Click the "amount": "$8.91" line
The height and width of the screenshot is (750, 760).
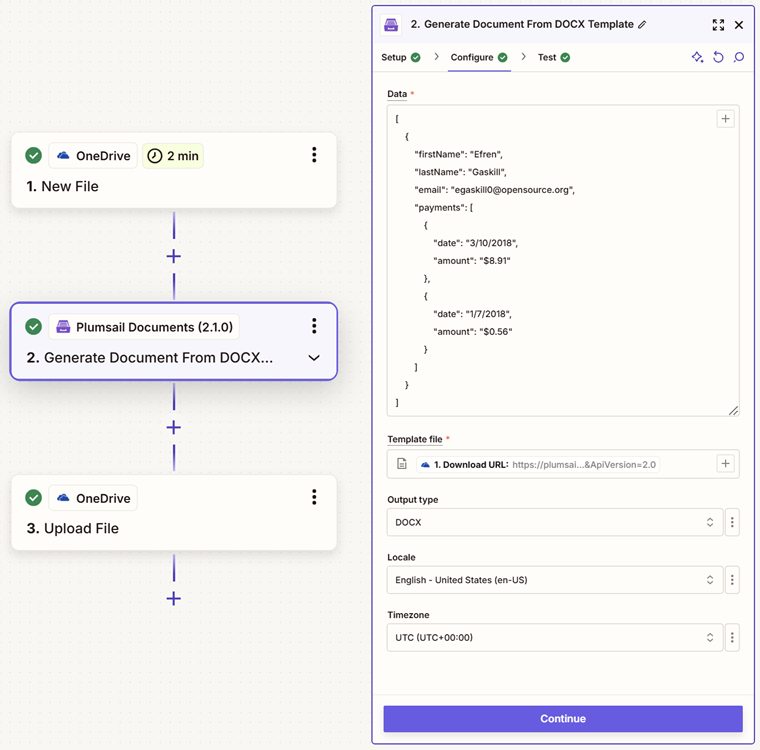click(472, 261)
